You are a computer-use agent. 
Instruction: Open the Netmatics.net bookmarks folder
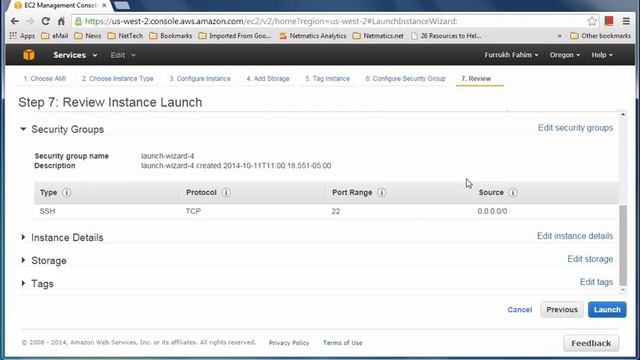(378, 36)
